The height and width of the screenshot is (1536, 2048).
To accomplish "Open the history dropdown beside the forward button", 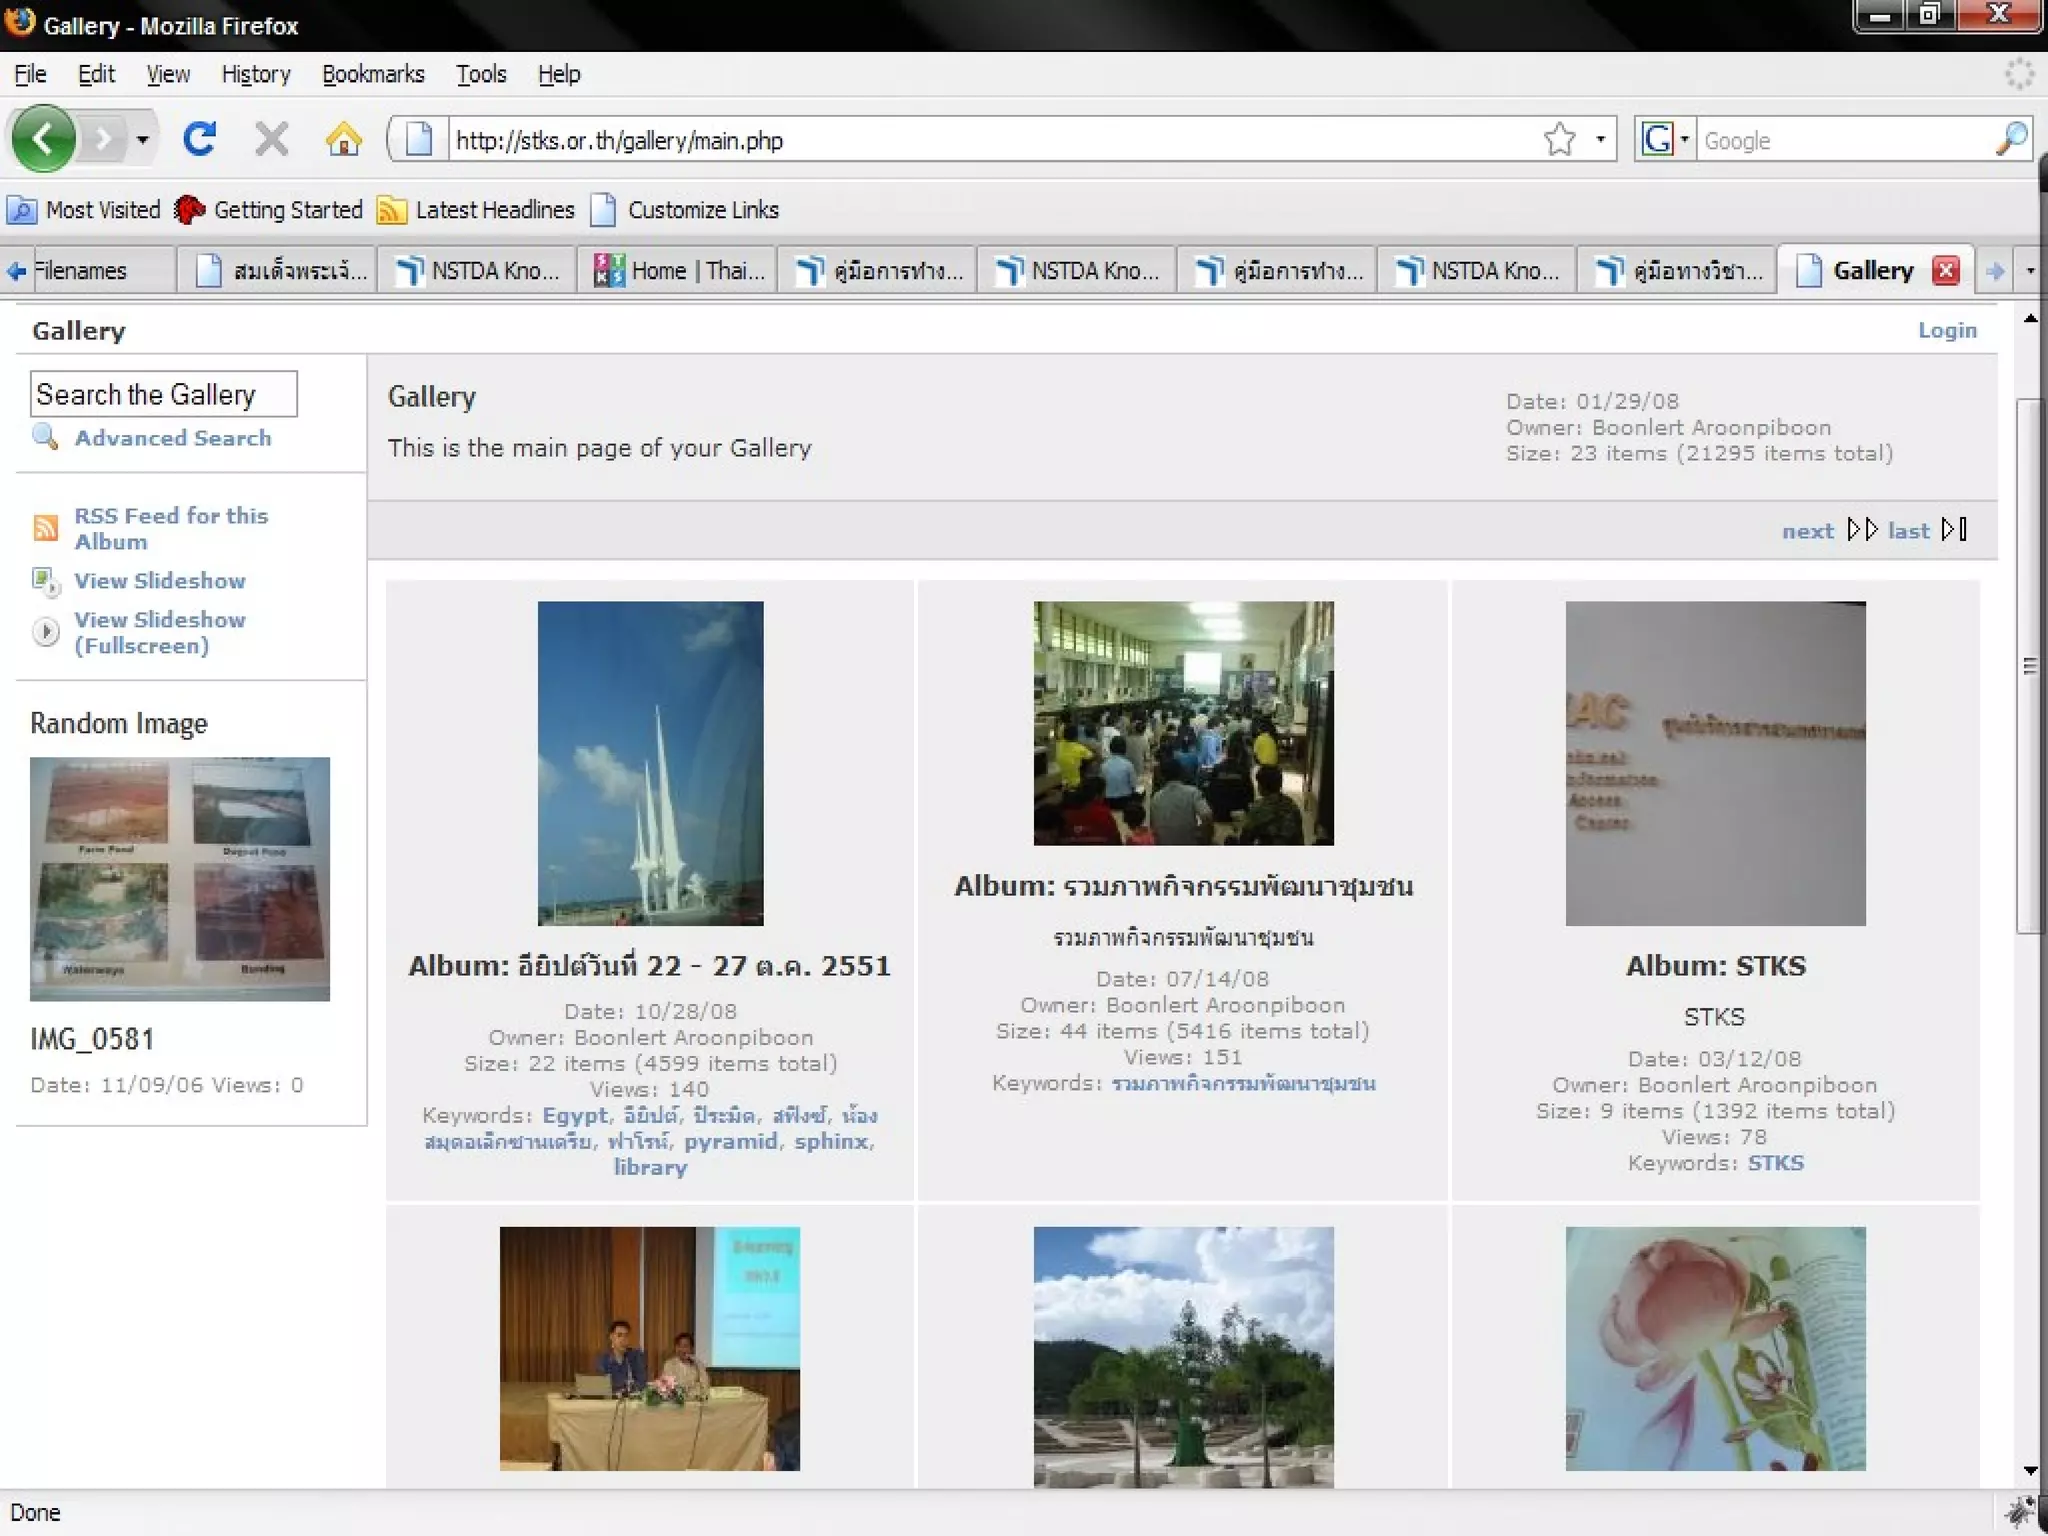I will point(143,139).
